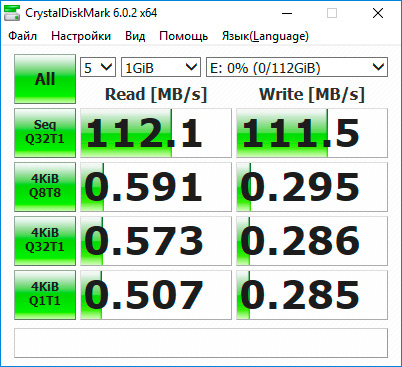This screenshot has height=367, width=402.
Task: Launch the 4KiB Q1T1 benchmark
Action: tap(45, 295)
